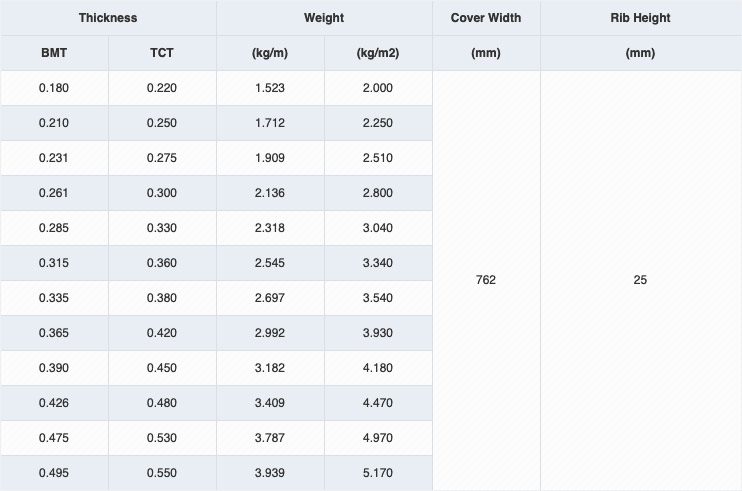Click the Cover Width (mm) unit label
This screenshot has height=491, width=742.
tap(486, 53)
